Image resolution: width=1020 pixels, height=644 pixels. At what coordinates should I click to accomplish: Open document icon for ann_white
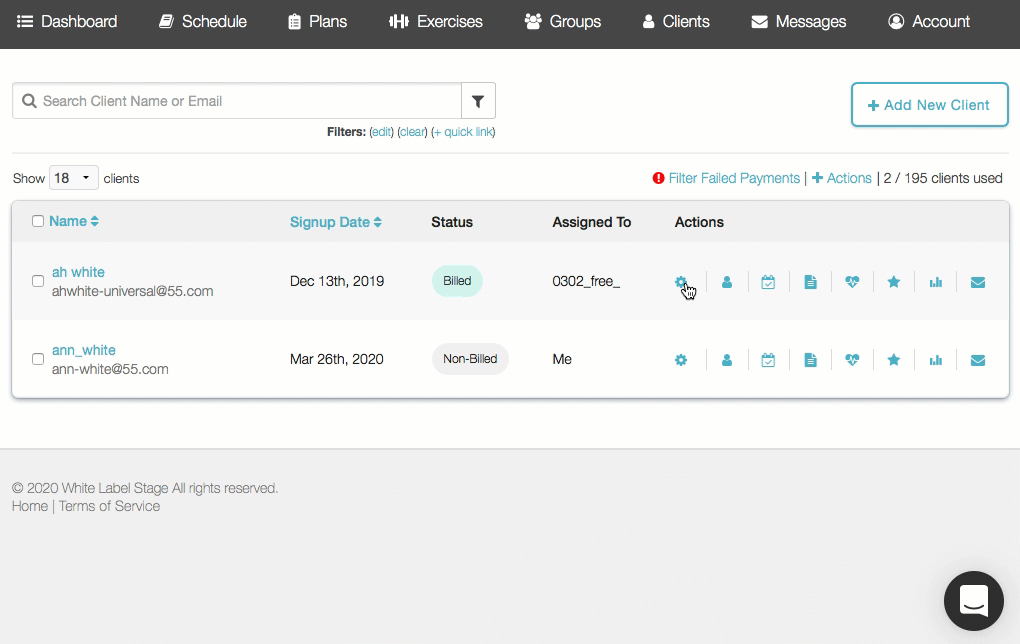pyautogui.click(x=810, y=360)
